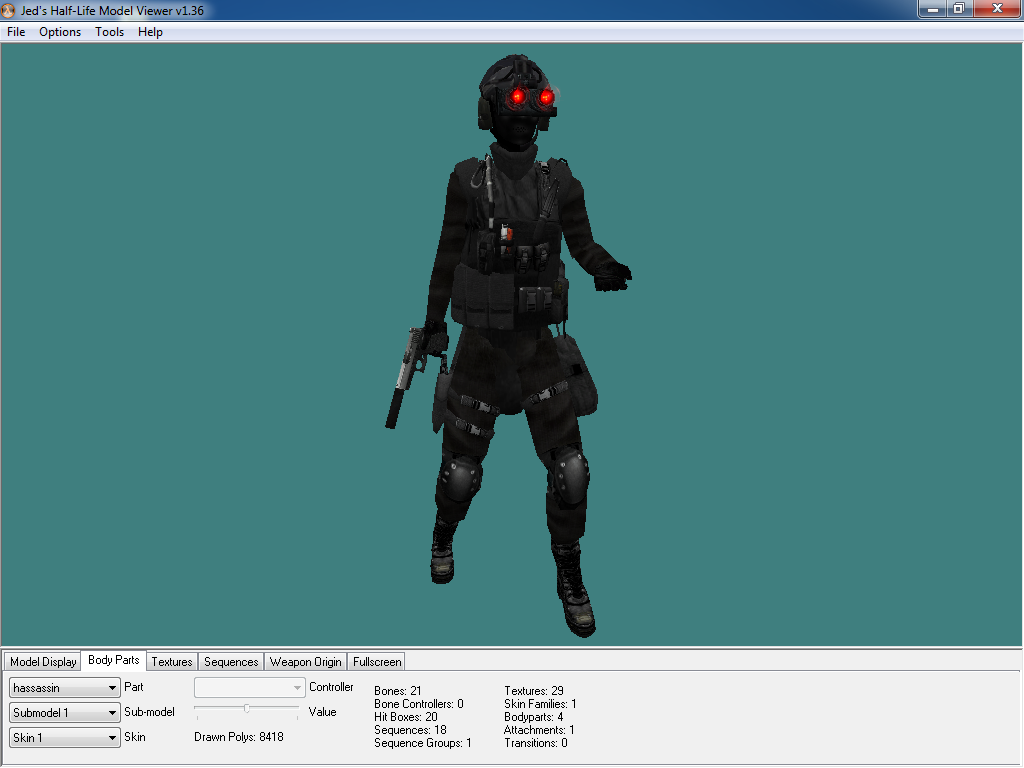Click the 'Bones: 21' statistic

tap(397, 691)
